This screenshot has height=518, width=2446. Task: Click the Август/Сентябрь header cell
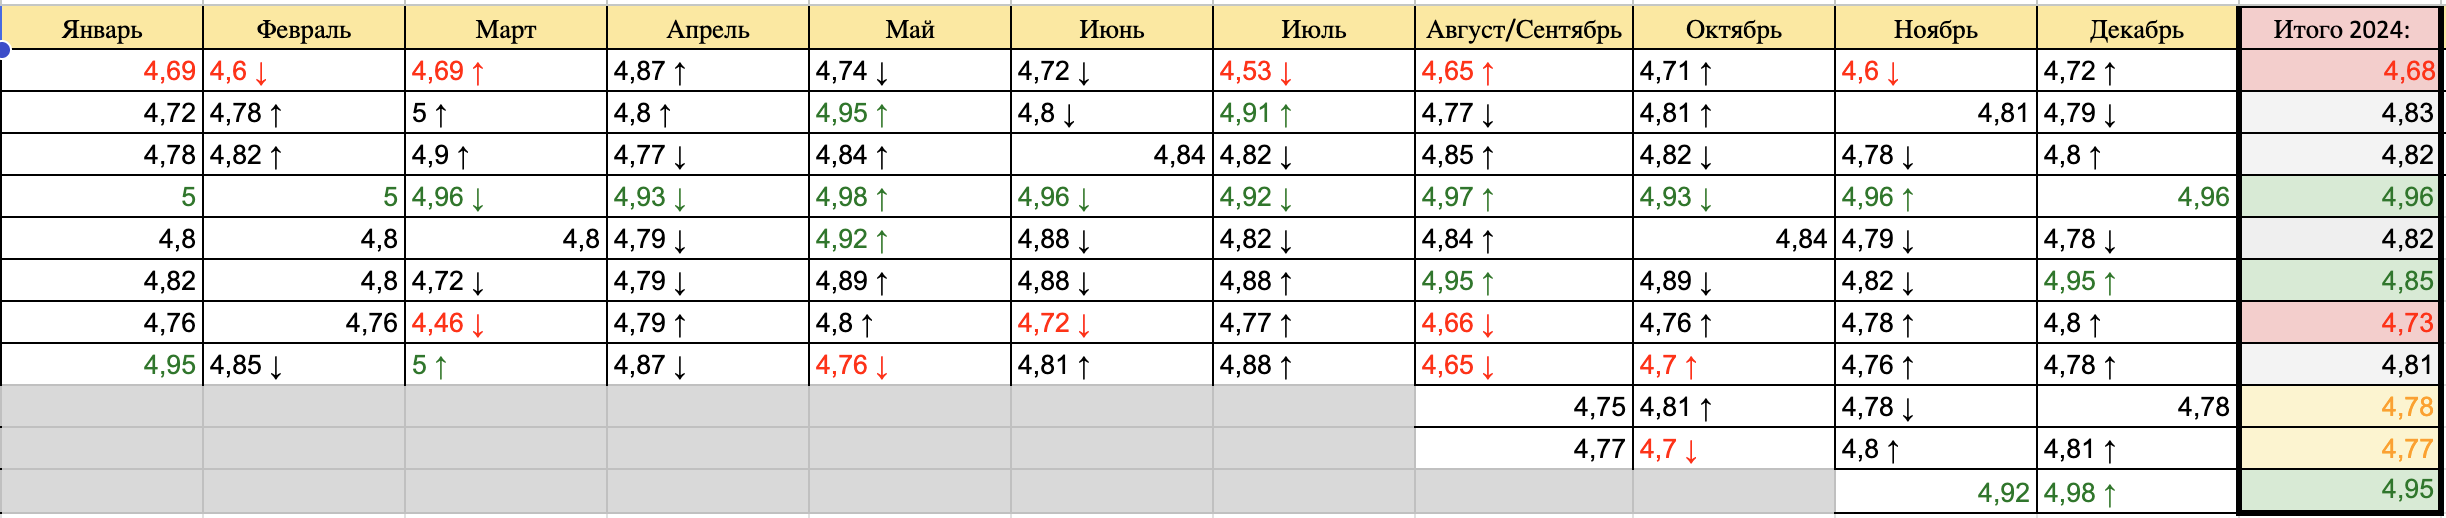[1524, 29]
